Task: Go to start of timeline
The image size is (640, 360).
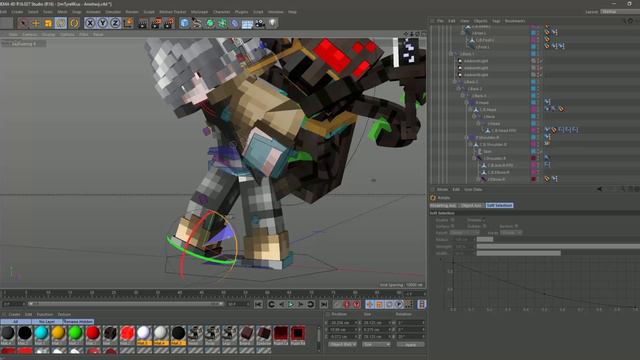Action: [258, 304]
